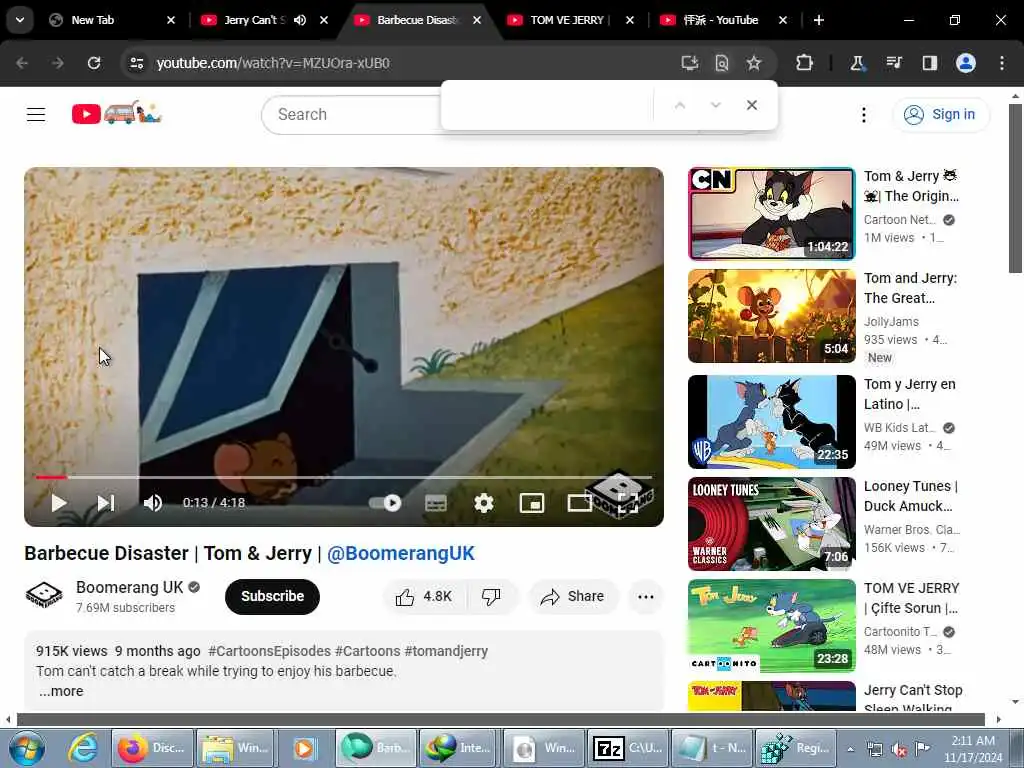Dislike the video
1024x768 pixels.
(491, 596)
